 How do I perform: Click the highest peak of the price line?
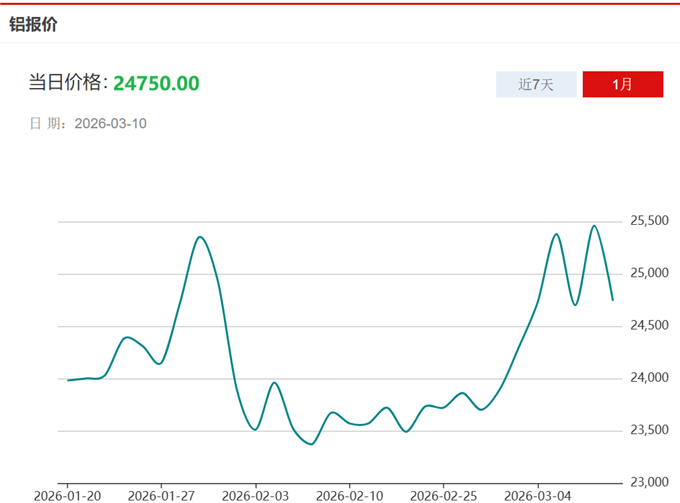594,226
